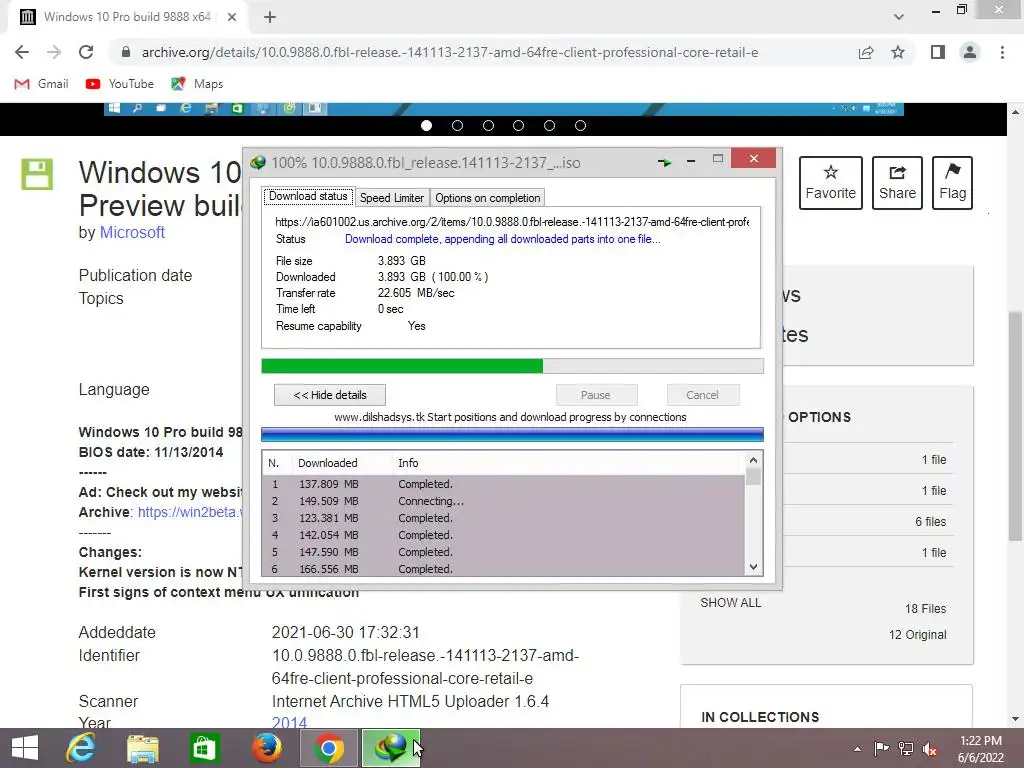The width and height of the screenshot is (1024, 768).
Task: Open the Microsoft author link
Action: coord(132,232)
